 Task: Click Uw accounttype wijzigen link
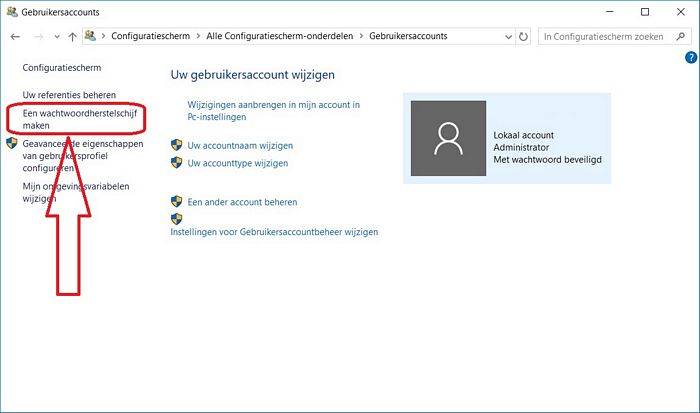(238, 163)
